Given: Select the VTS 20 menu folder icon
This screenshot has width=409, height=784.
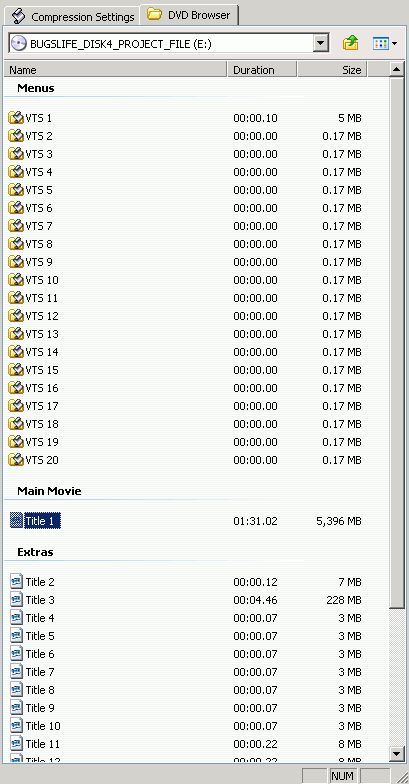Looking at the screenshot, I should (x=16, y=460).
